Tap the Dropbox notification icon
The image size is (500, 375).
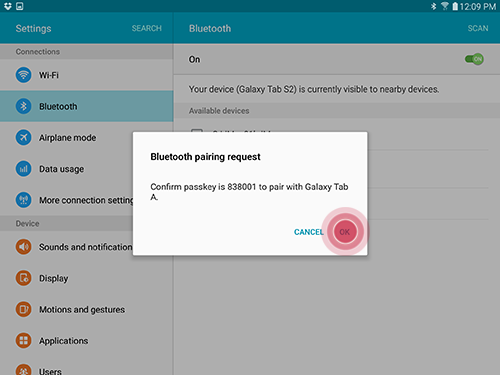pyautogui.click(x=8, y=6)
